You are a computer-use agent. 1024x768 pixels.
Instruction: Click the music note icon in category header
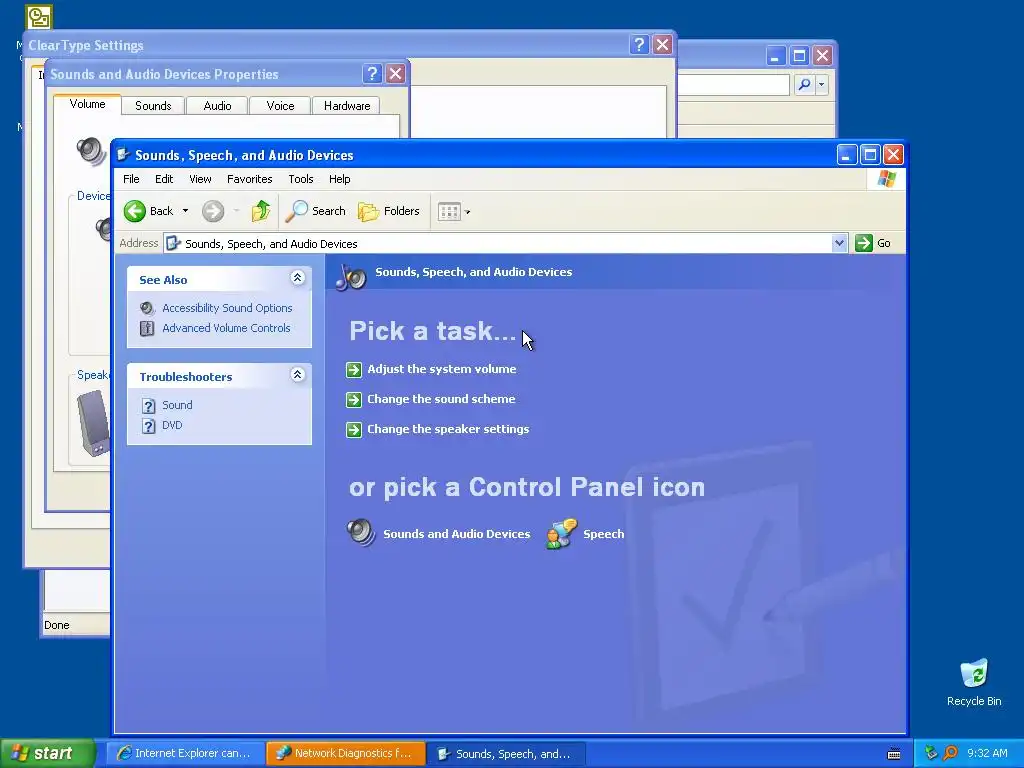pos(351,277)
